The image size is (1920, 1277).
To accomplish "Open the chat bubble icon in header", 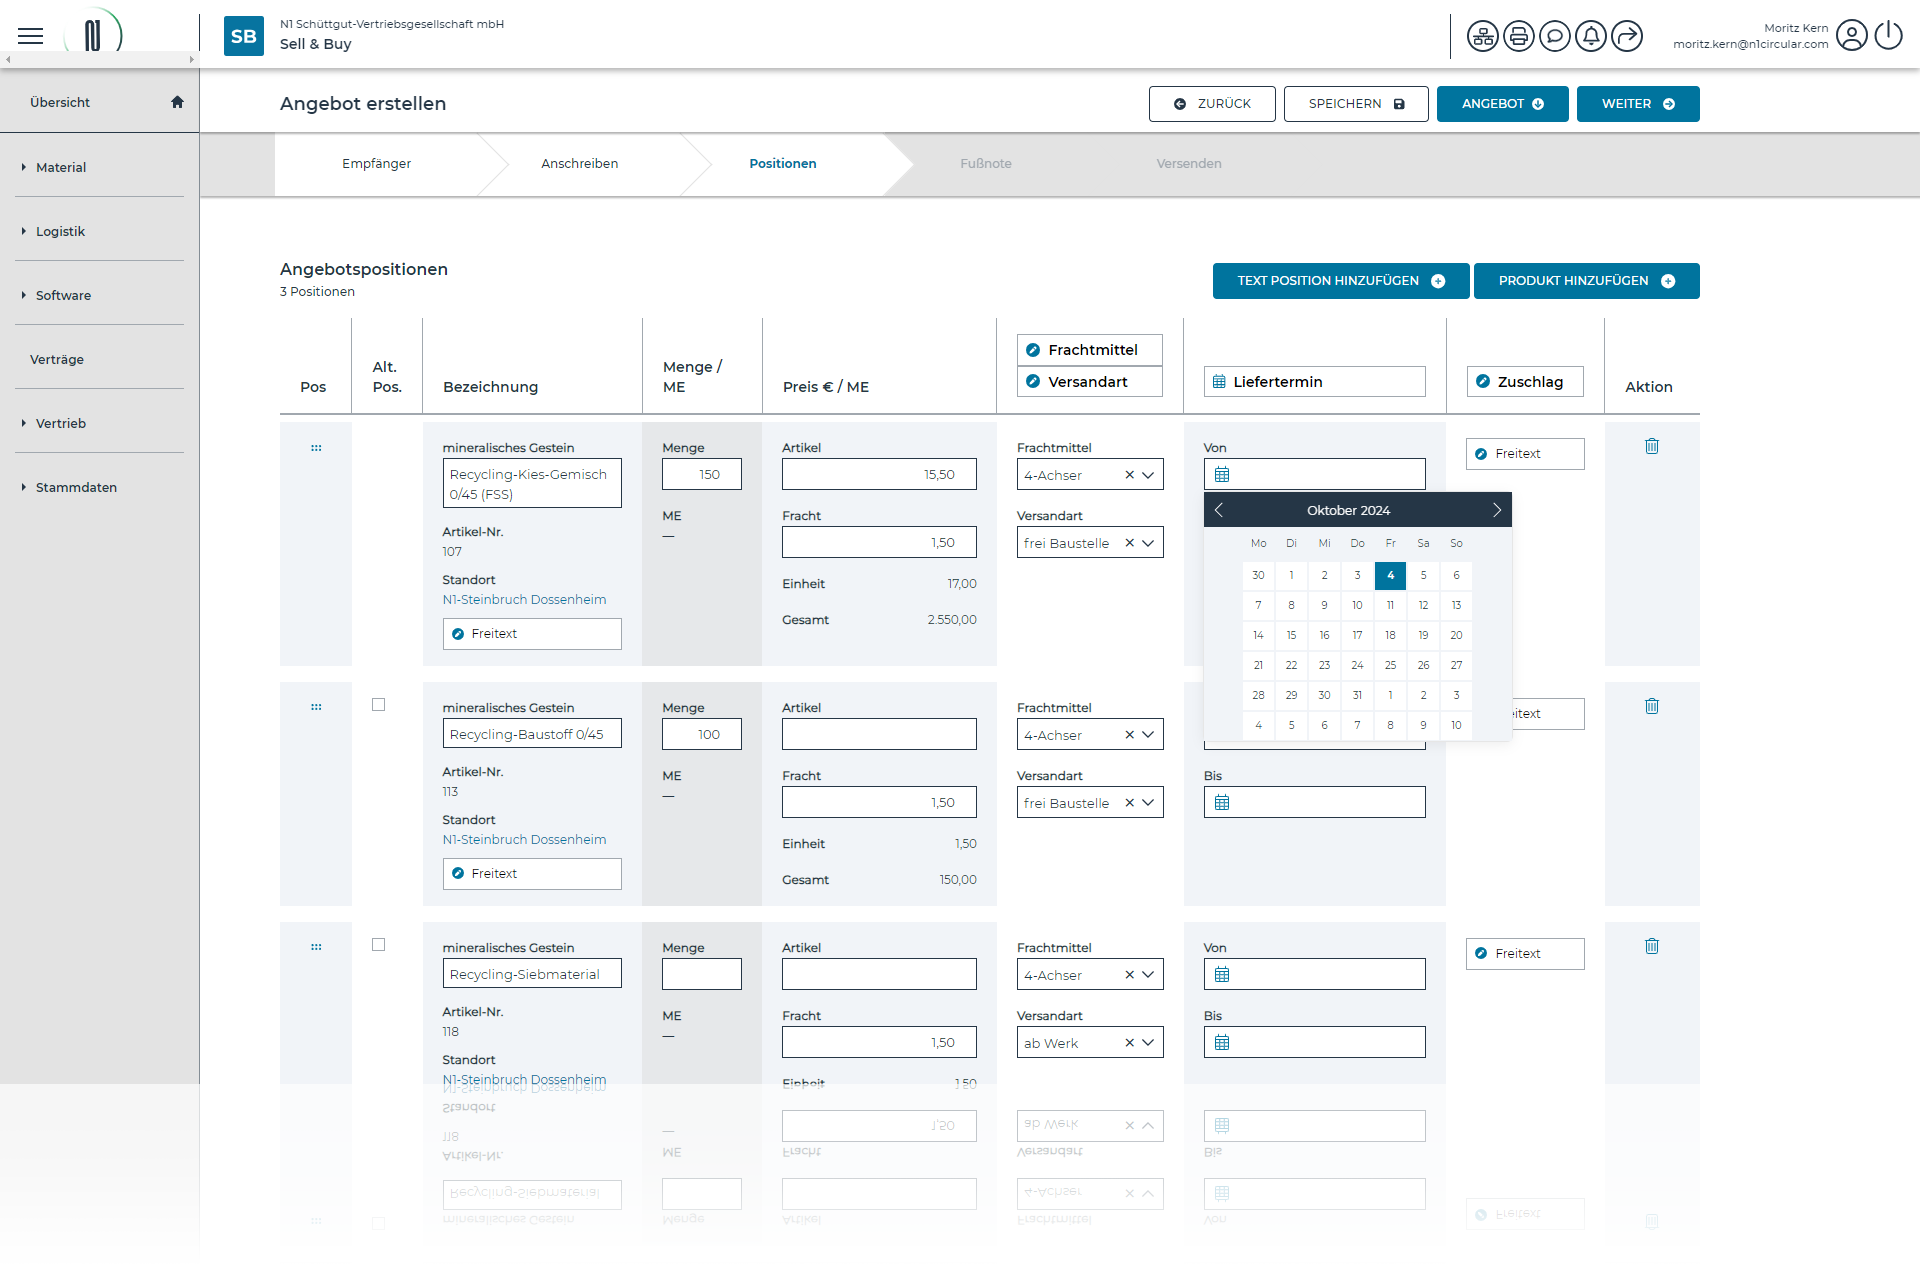I will point(1554,37).
